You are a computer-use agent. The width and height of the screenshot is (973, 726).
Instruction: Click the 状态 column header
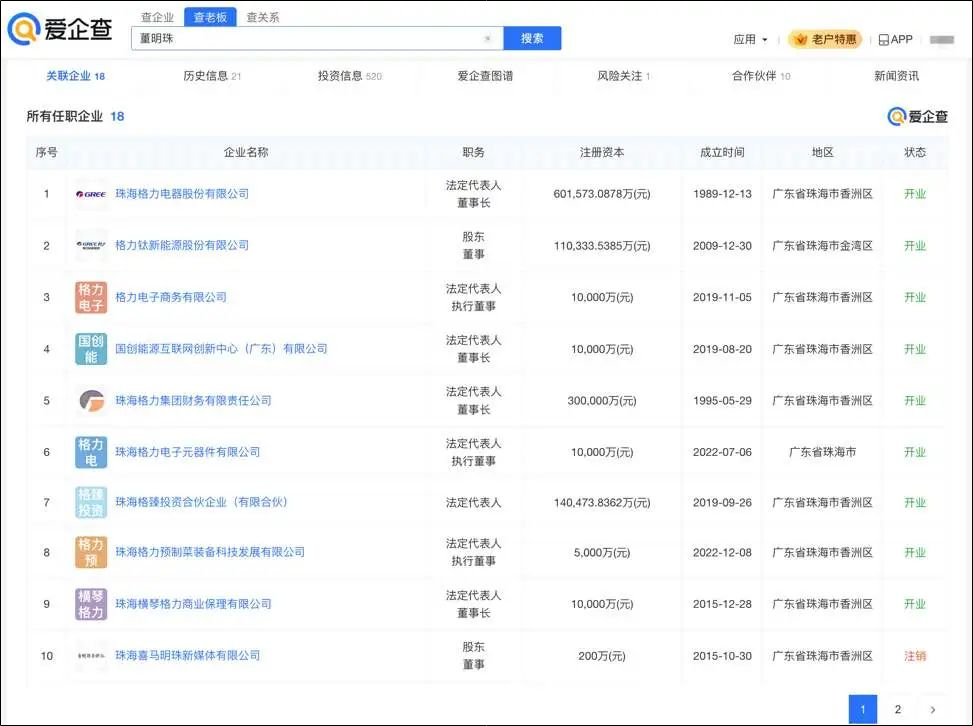[x=915, y=152]
